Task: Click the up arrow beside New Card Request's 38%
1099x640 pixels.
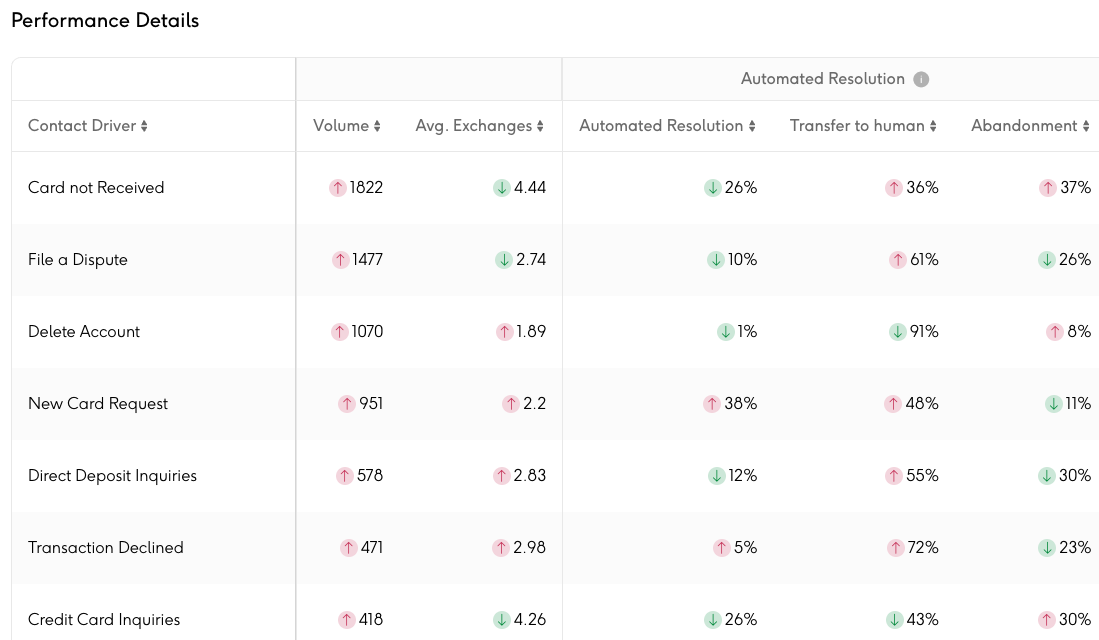Action: pos(713,403)
